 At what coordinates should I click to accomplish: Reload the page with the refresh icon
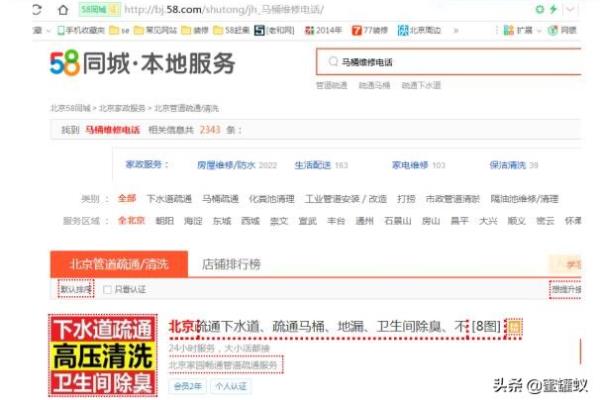(37, 9)
